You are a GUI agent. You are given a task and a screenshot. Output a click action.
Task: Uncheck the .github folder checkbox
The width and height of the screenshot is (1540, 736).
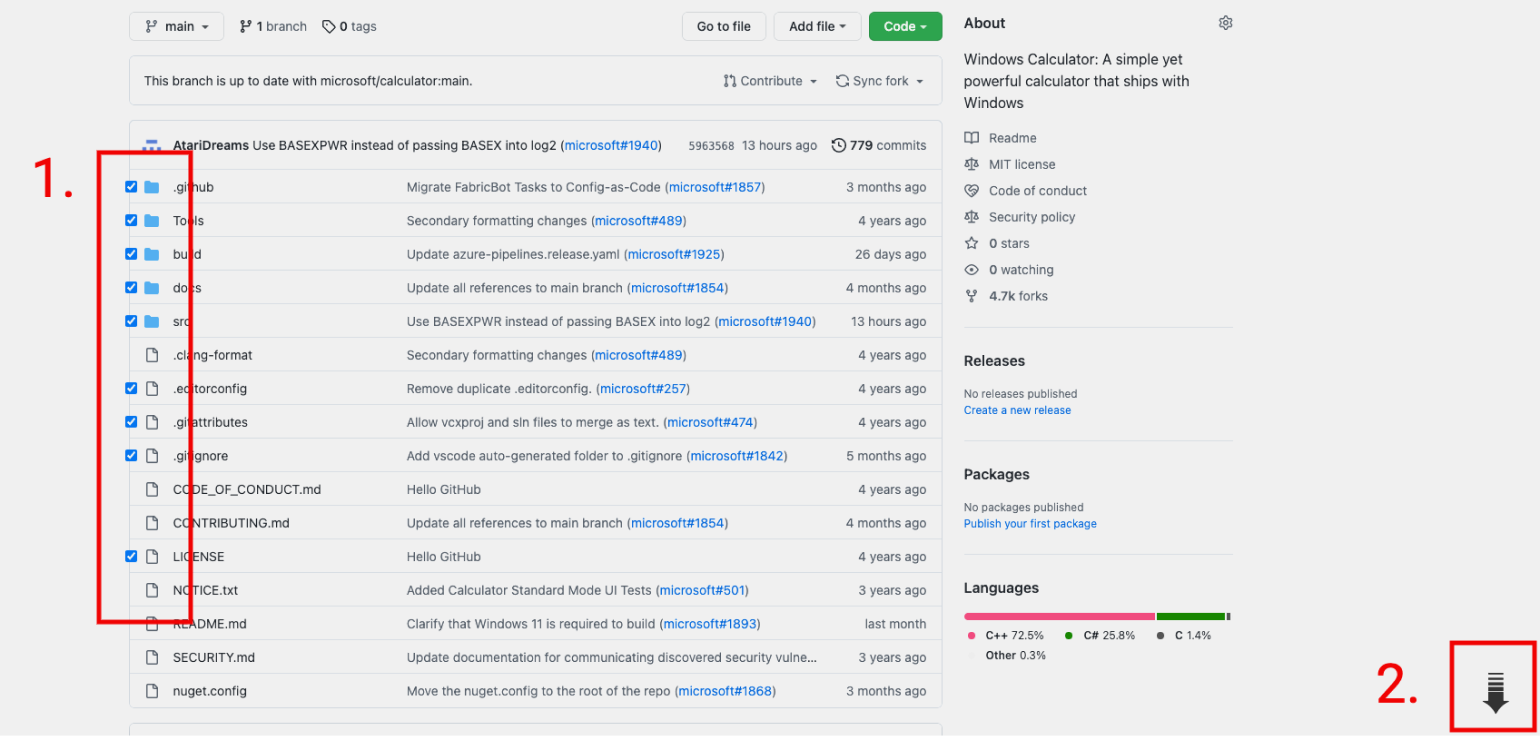coord(131,187)
